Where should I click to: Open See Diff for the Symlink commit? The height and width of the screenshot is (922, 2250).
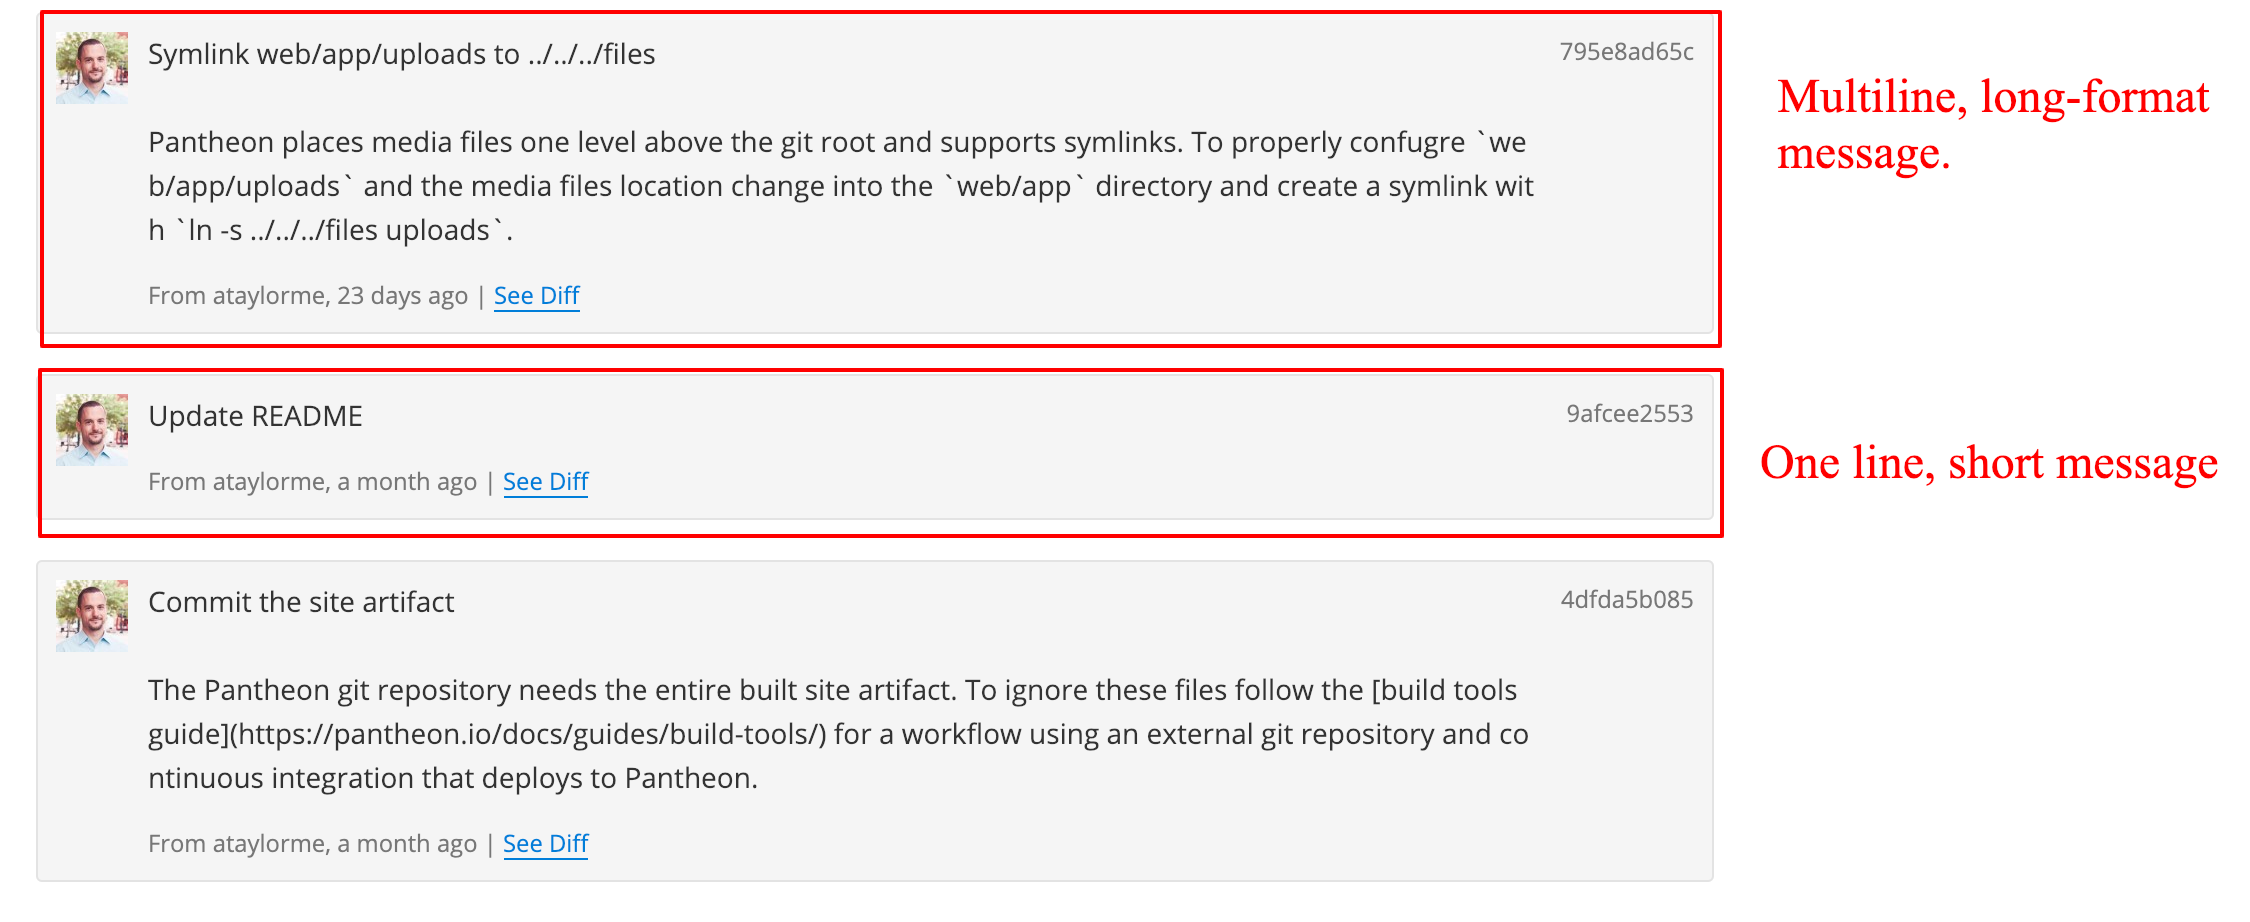[537, 295]
